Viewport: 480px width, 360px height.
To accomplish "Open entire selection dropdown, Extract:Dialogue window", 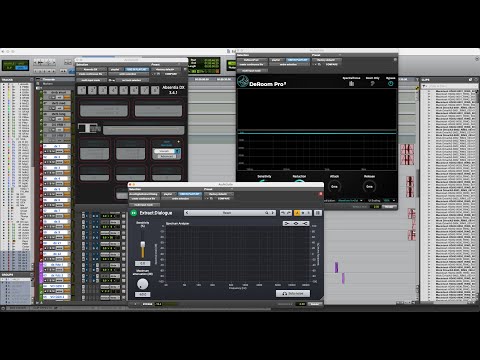I will pyautogui.click(x=180, y=198).
